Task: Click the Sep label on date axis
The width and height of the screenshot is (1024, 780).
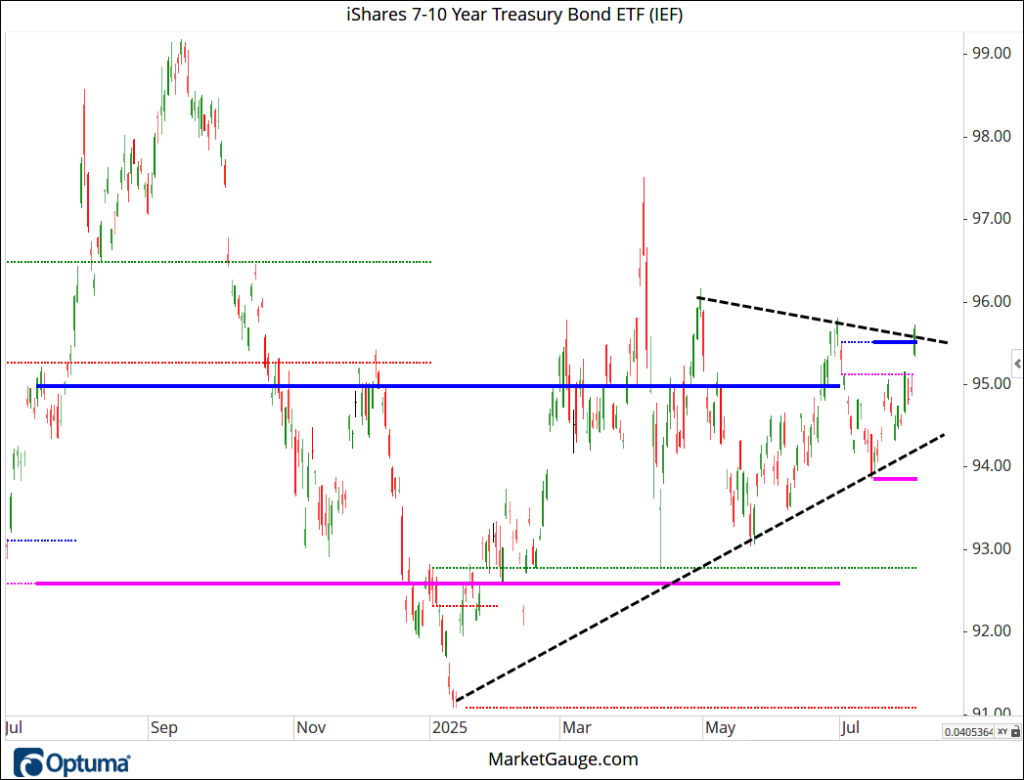Action: [163, 727]
